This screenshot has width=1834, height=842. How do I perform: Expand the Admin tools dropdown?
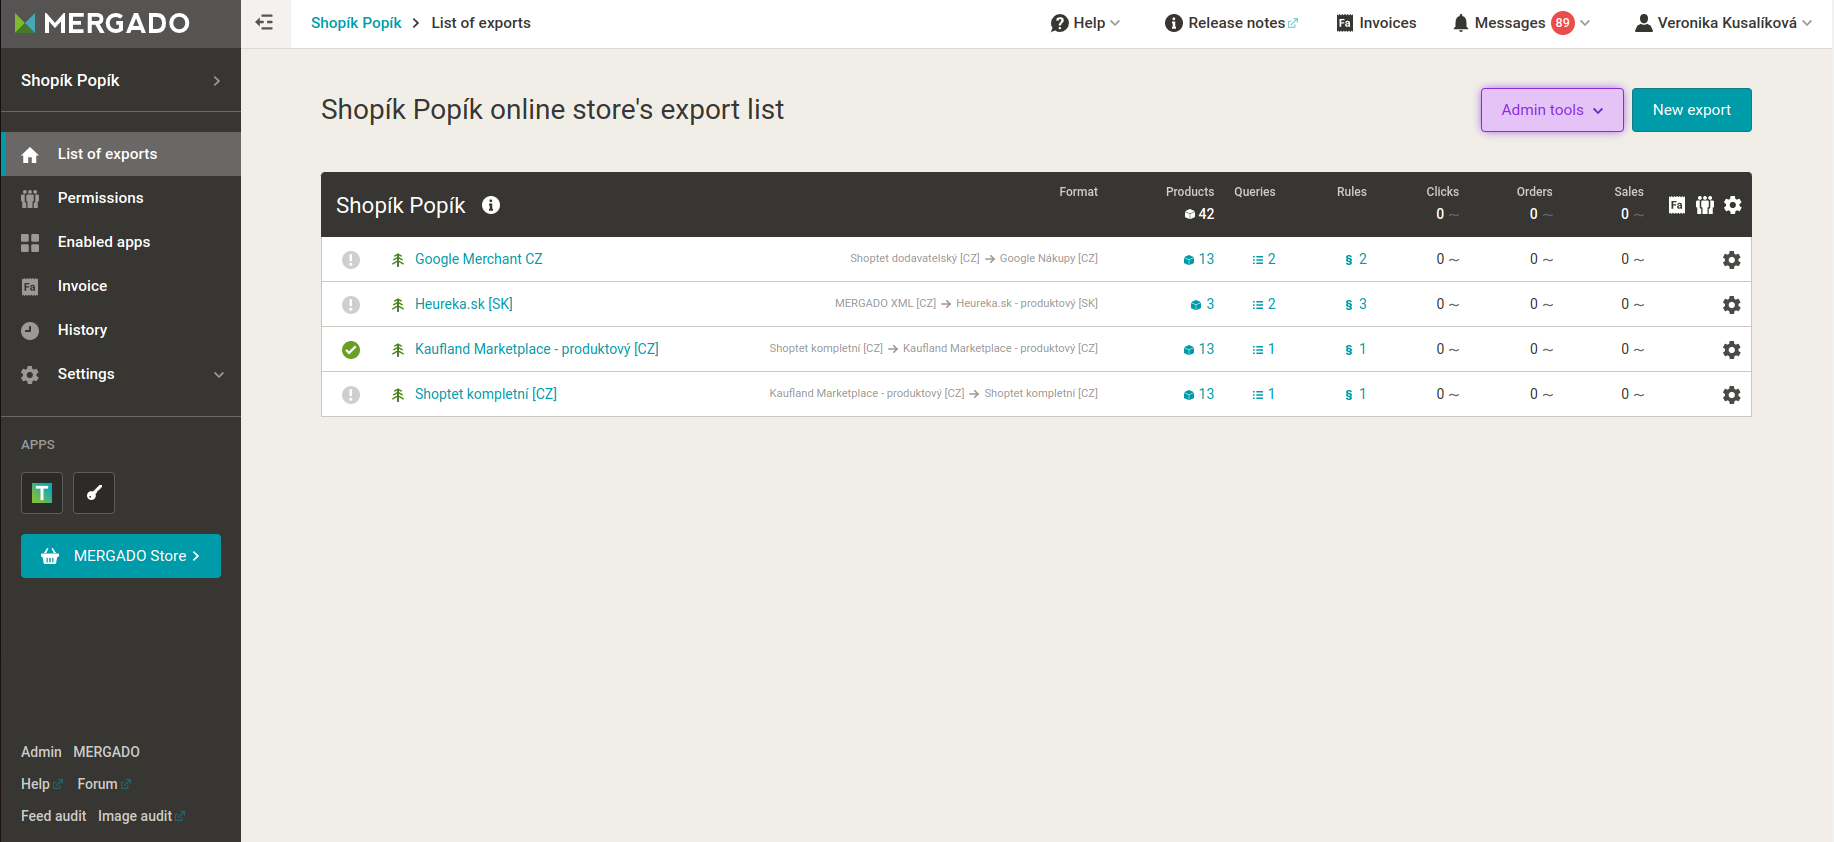click(1552, 110)
